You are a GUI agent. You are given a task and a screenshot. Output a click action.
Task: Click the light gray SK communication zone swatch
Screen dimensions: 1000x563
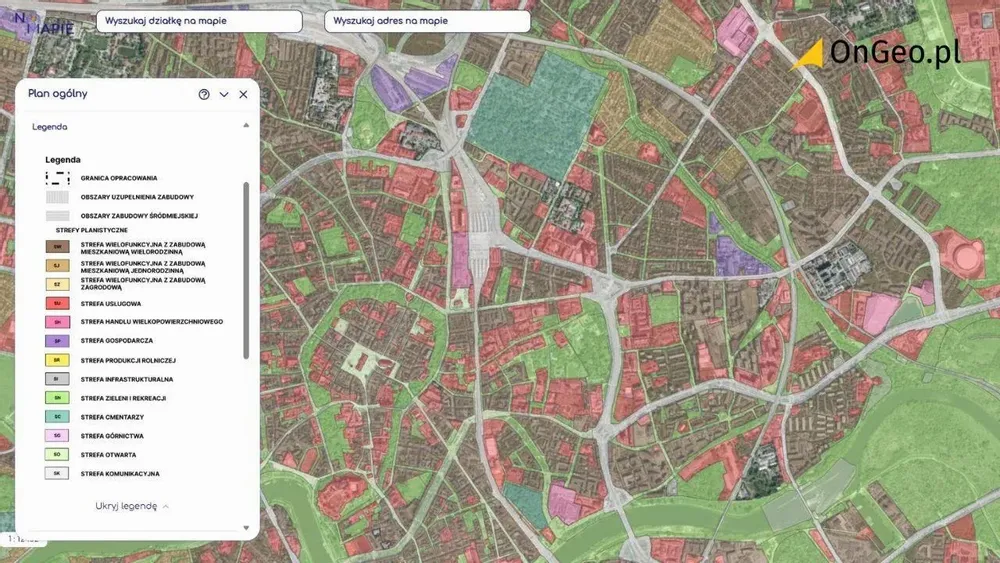pyautogui.click(x=57, y=474)
